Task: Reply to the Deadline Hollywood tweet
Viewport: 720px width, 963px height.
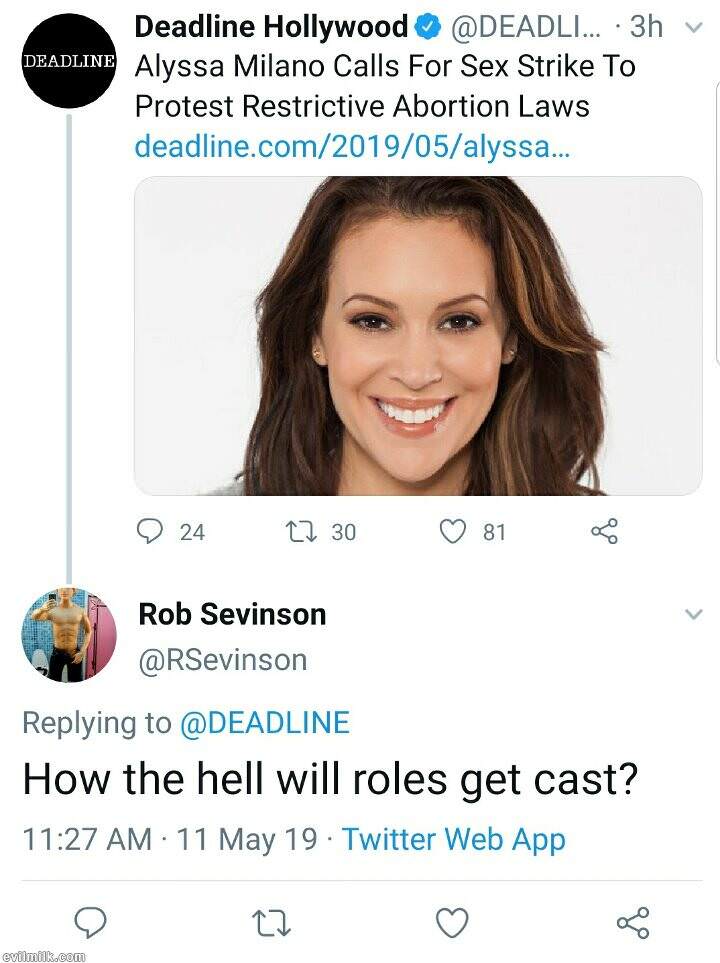Action: click(x=150, y=531)
